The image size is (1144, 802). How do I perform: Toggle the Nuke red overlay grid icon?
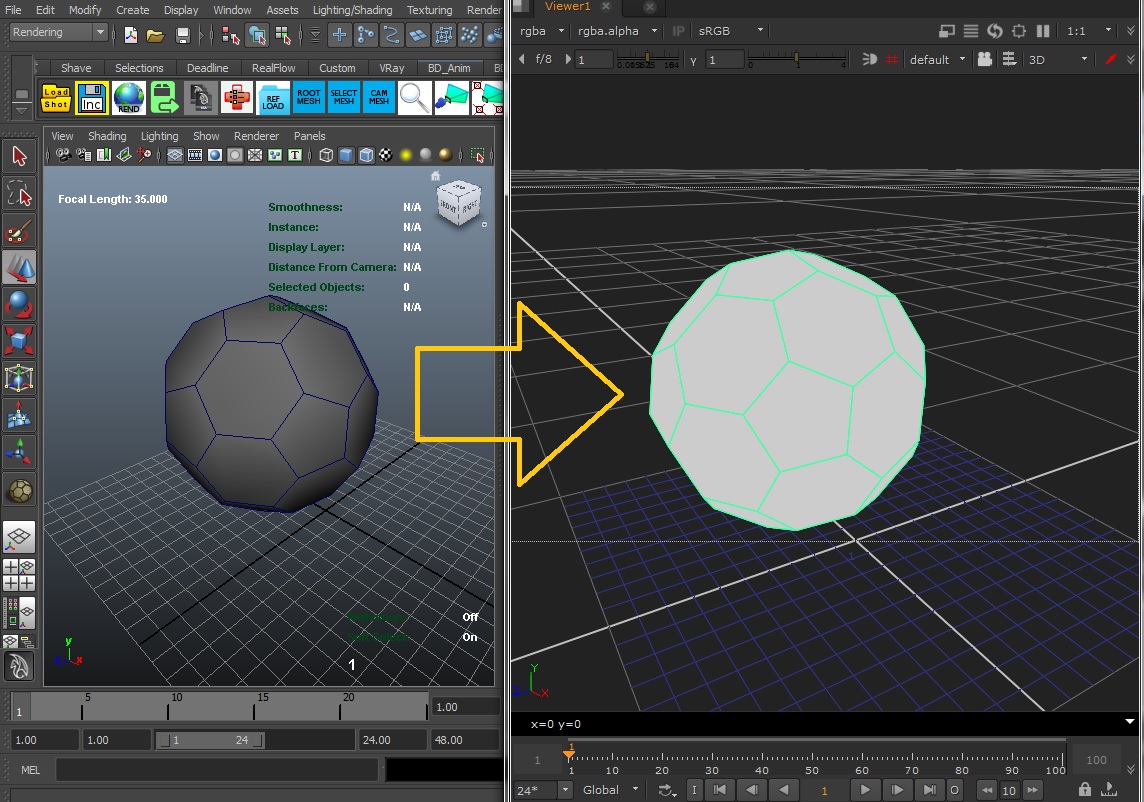tap(892, 59)
